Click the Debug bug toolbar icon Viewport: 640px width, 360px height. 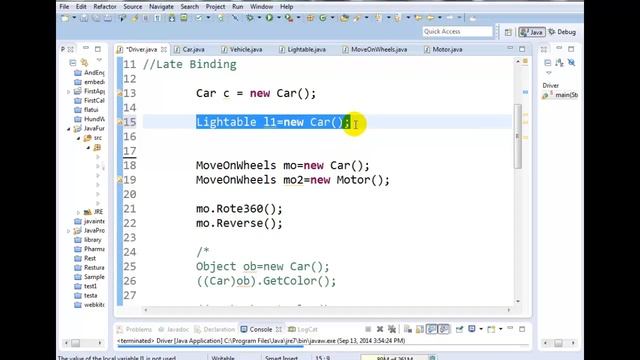coord(250,18)
